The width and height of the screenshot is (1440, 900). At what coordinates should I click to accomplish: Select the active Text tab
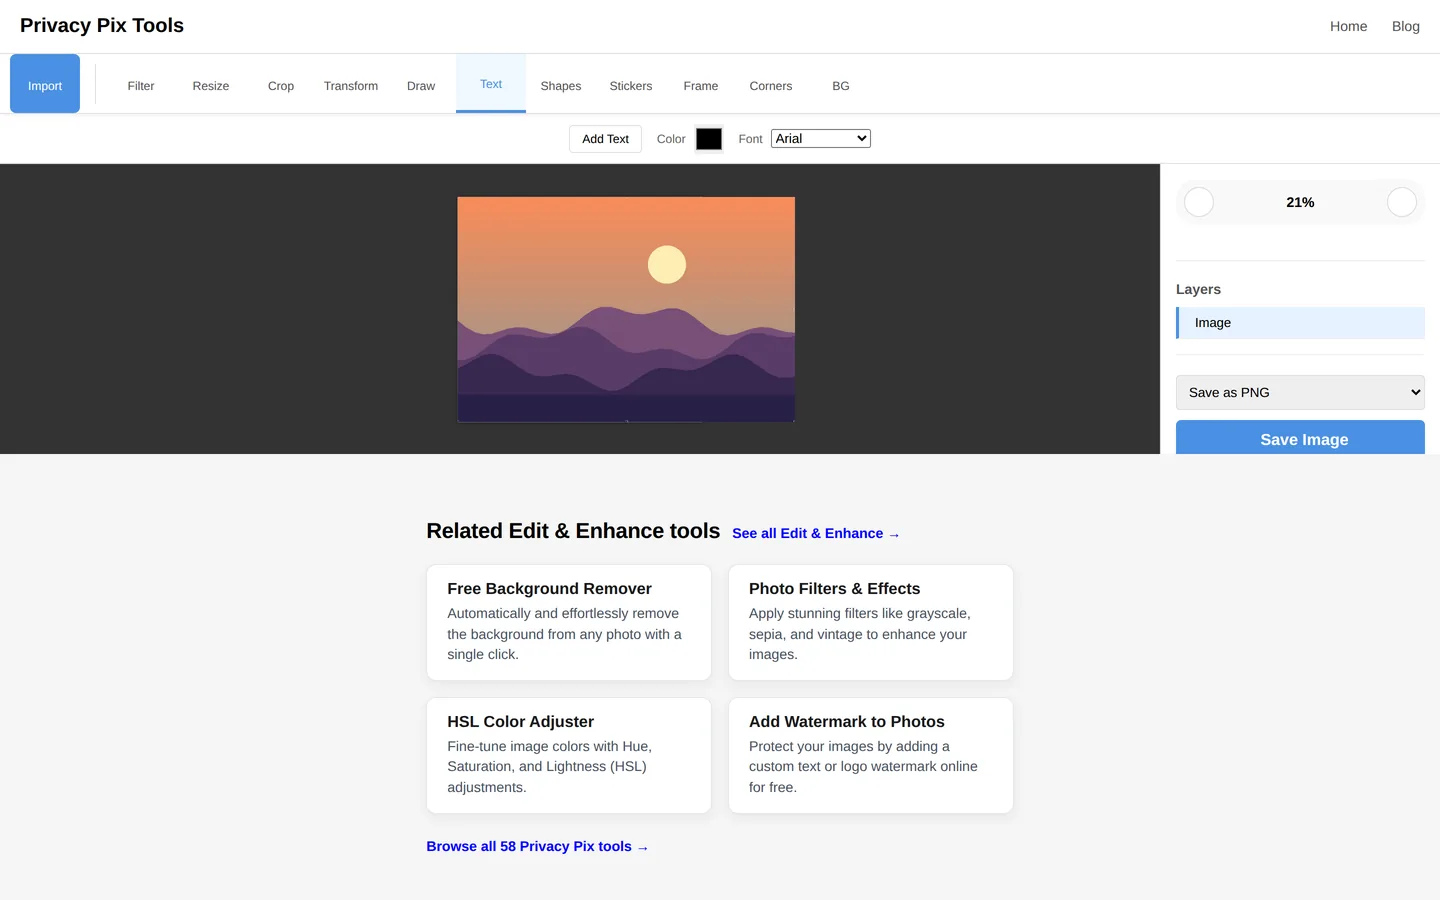(x=491, y=84)
